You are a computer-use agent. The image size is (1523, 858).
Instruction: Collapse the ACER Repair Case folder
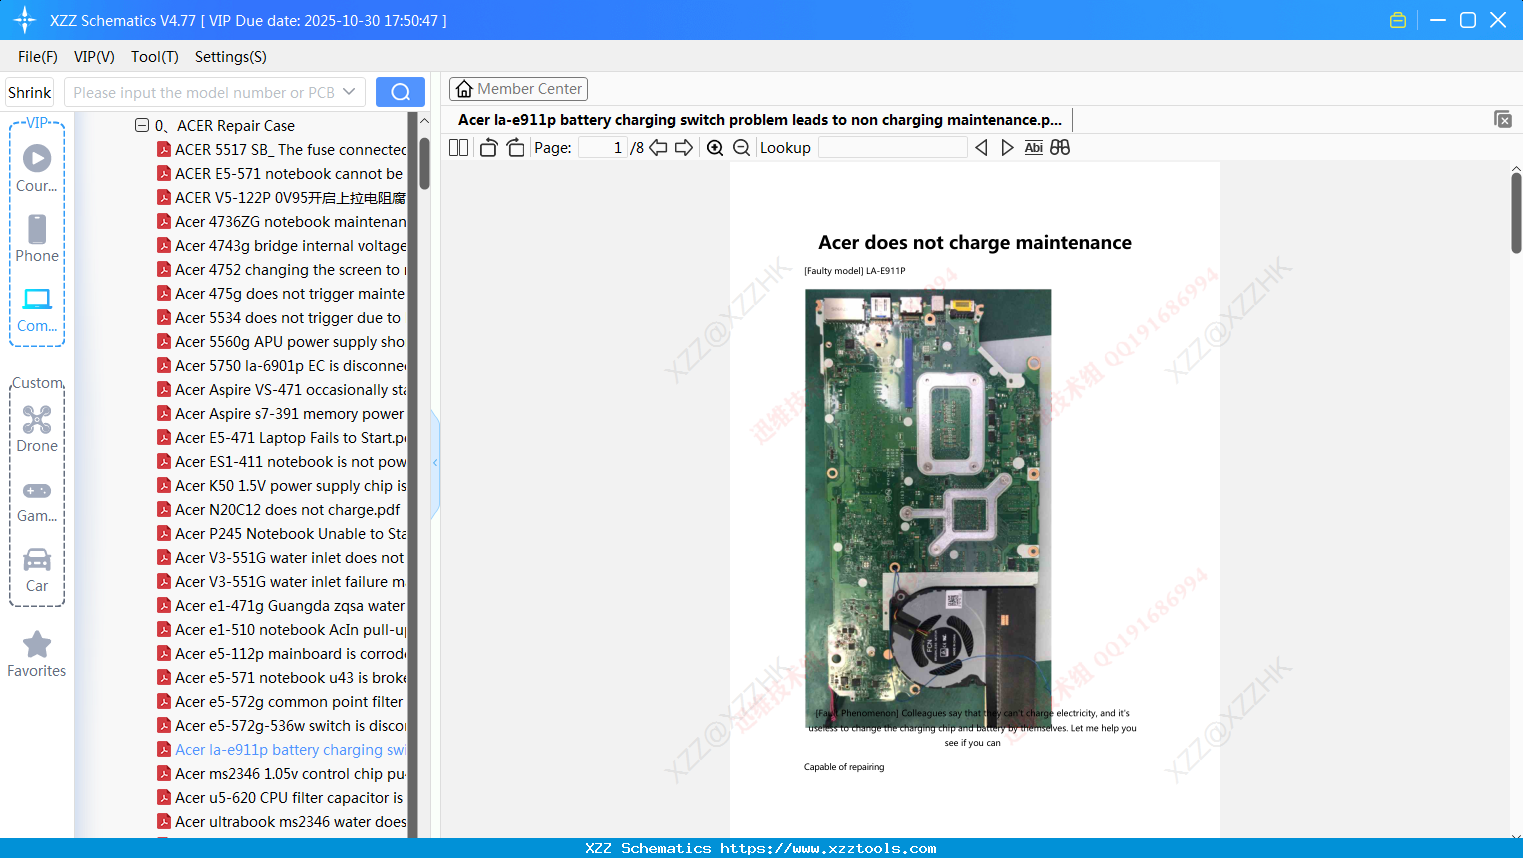click(142, 125)
